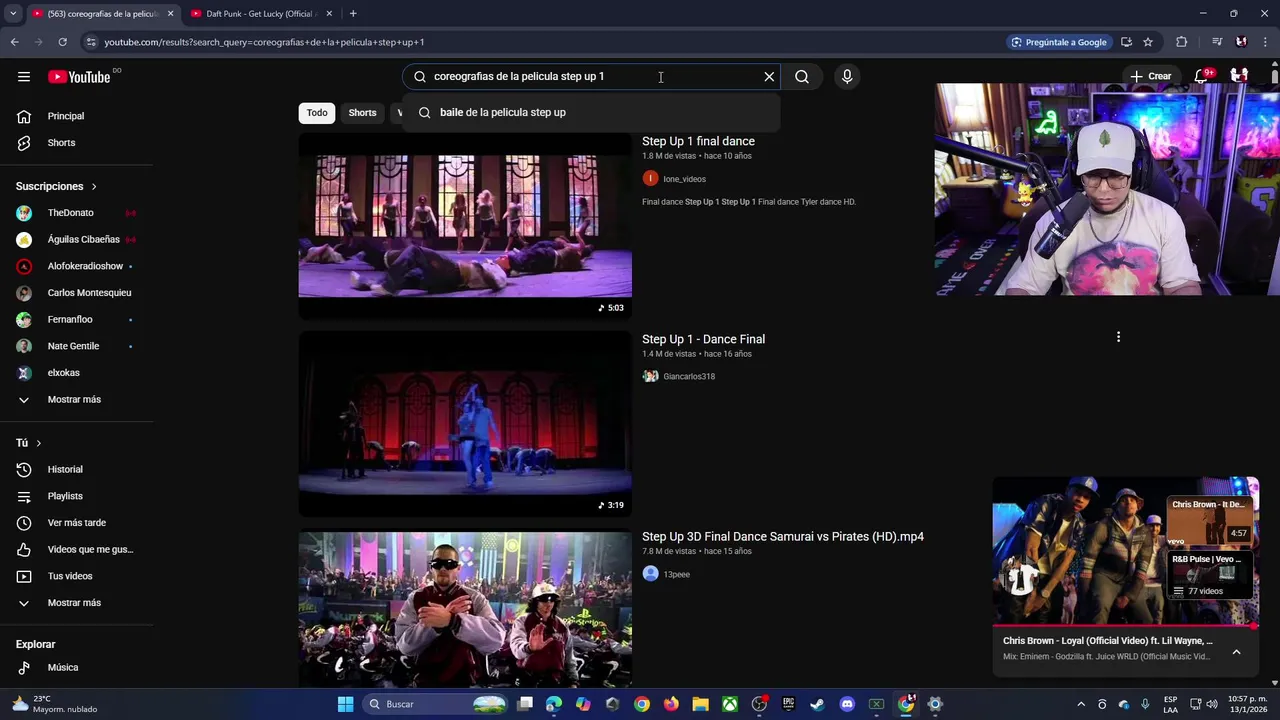The image size is (1280, 720).
Task: Clear the search box with the X icon
Action: 769,77
